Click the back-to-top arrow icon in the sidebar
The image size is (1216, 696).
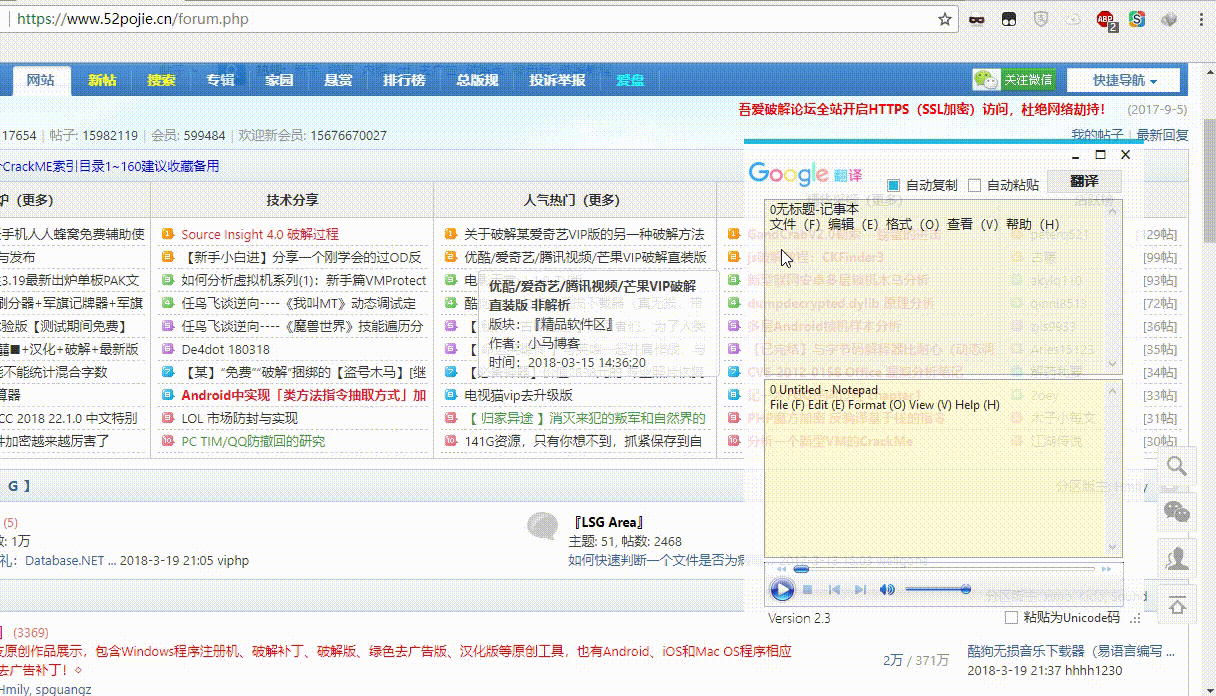point(1177,604)
